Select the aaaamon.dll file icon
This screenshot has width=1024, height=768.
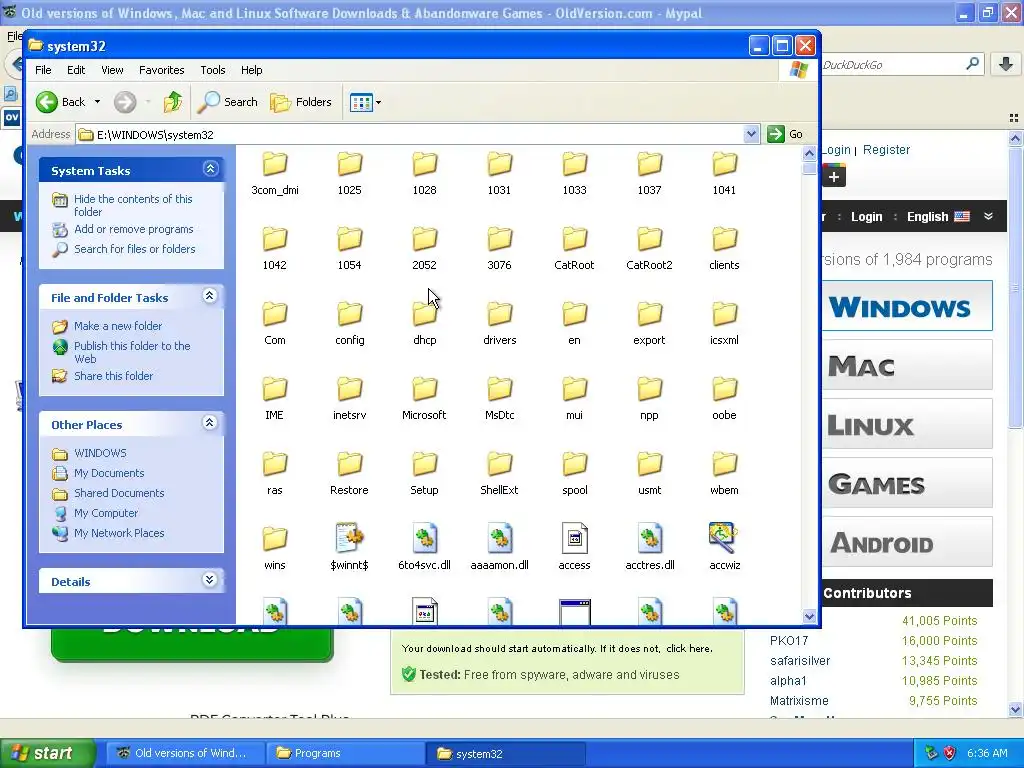(500, 539)
